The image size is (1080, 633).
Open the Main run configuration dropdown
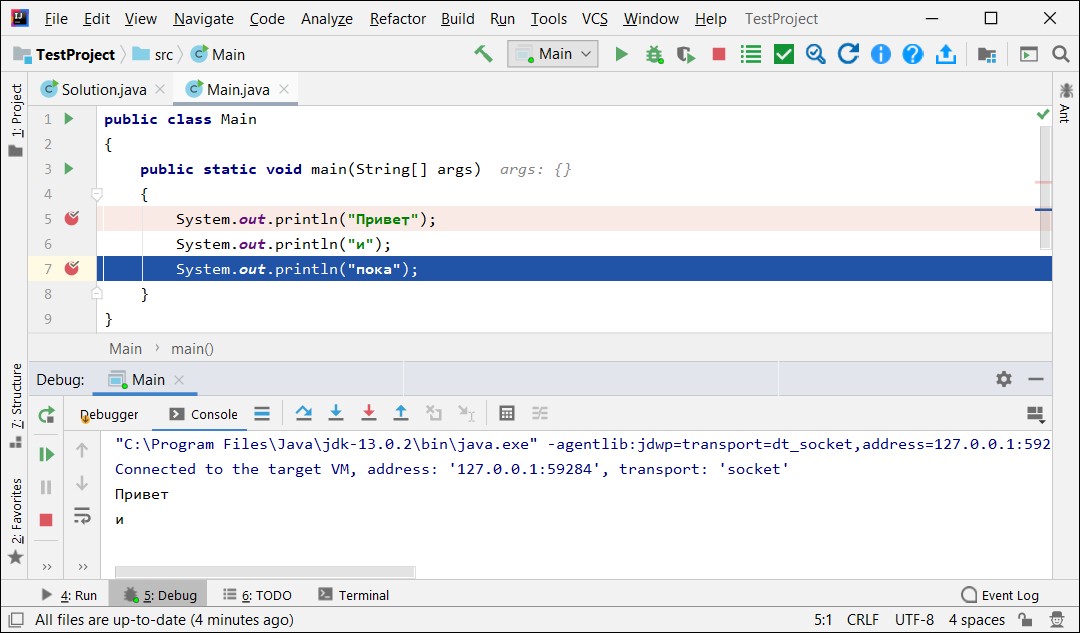coord(552,54)
